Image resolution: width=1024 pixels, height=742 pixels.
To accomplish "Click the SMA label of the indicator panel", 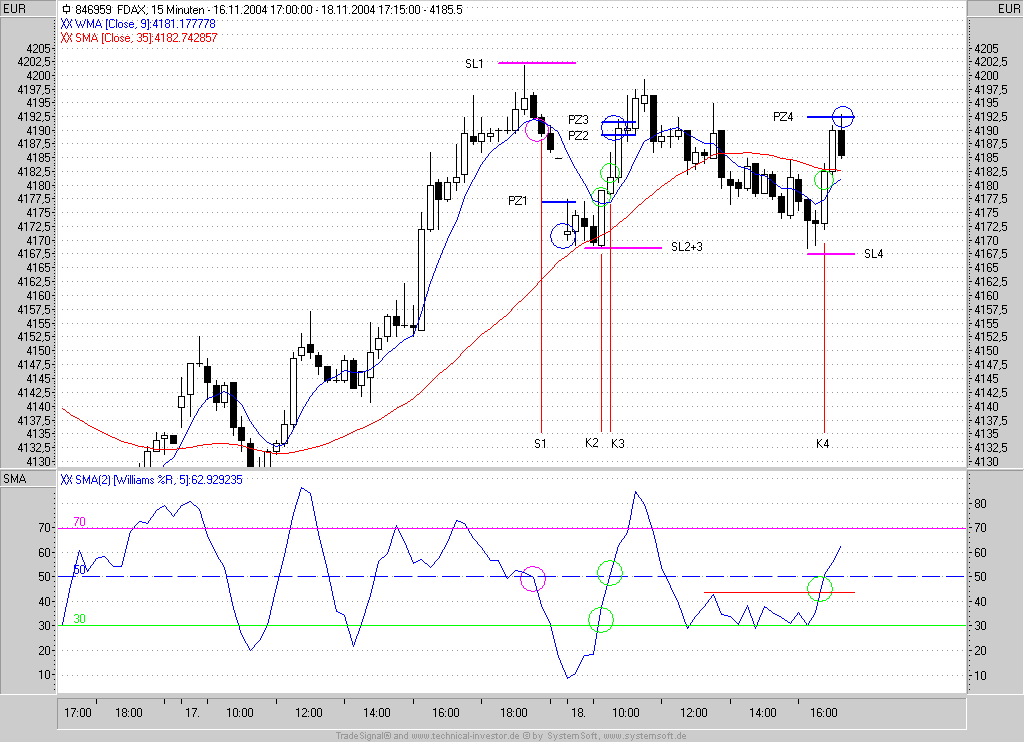I will tap(14, 479).
